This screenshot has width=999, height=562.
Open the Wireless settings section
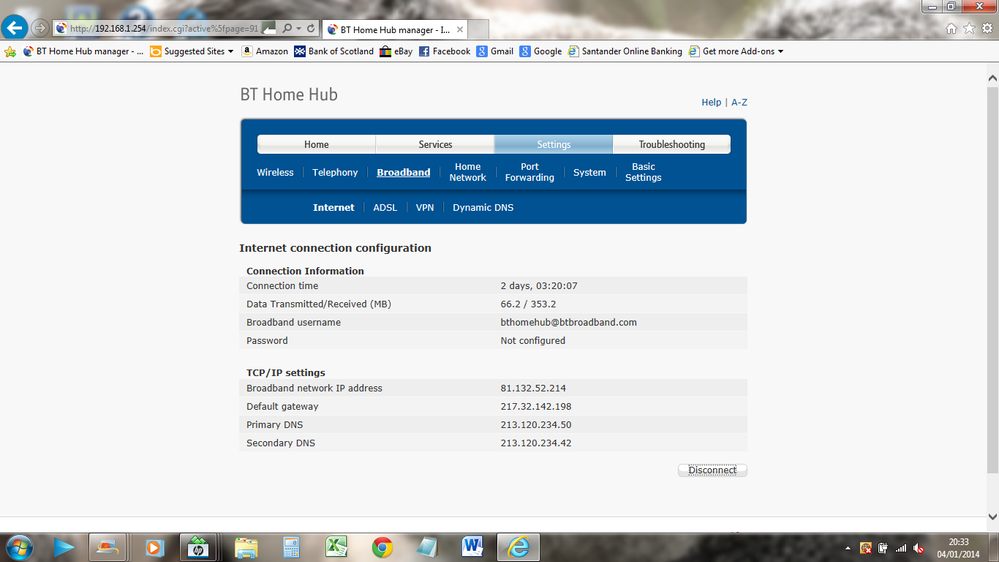click(275, 173)
